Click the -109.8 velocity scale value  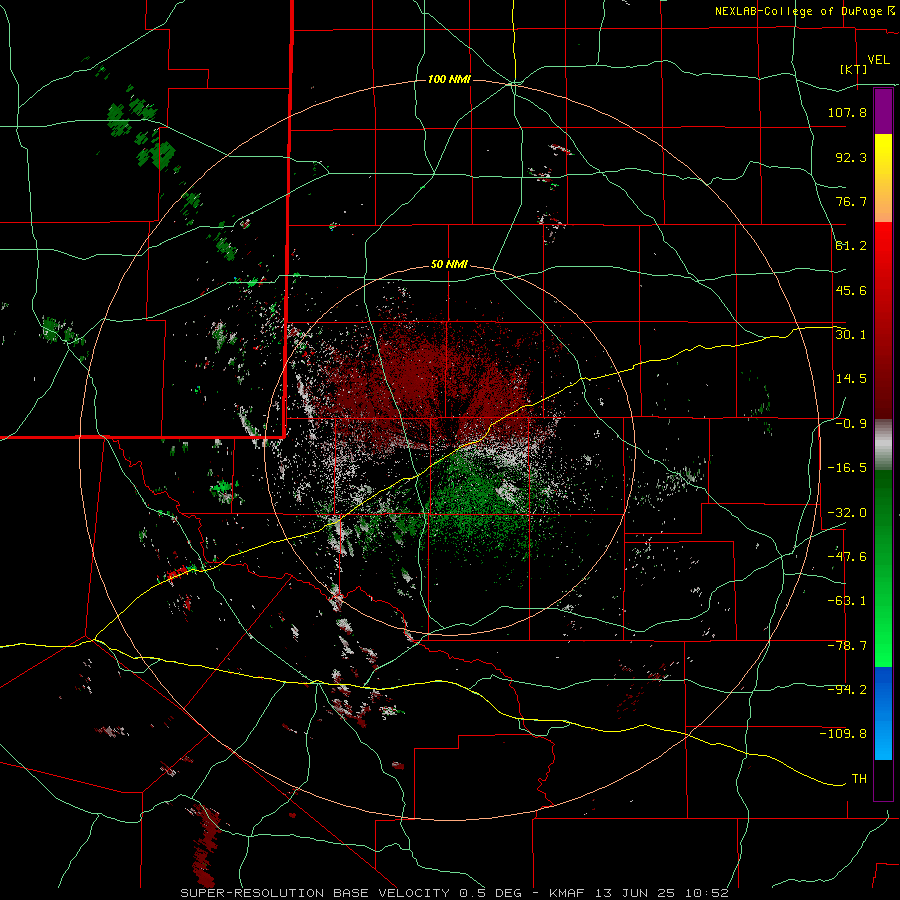click(x=843, y=734)
